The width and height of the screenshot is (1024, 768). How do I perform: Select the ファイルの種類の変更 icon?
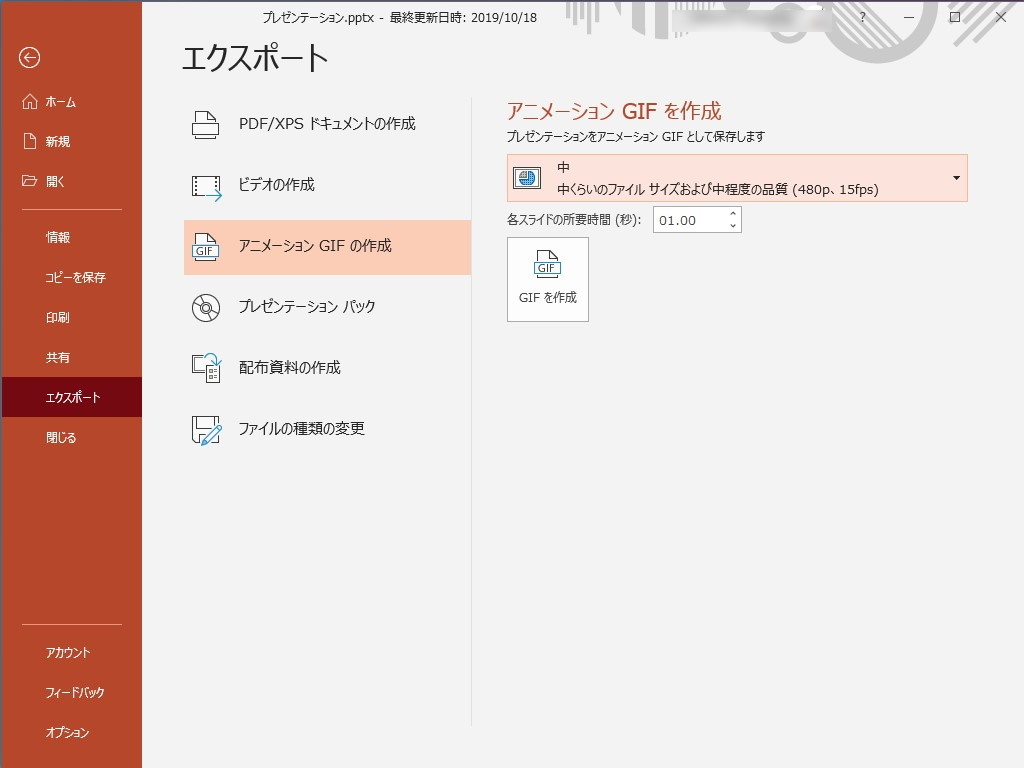point(205,429)
